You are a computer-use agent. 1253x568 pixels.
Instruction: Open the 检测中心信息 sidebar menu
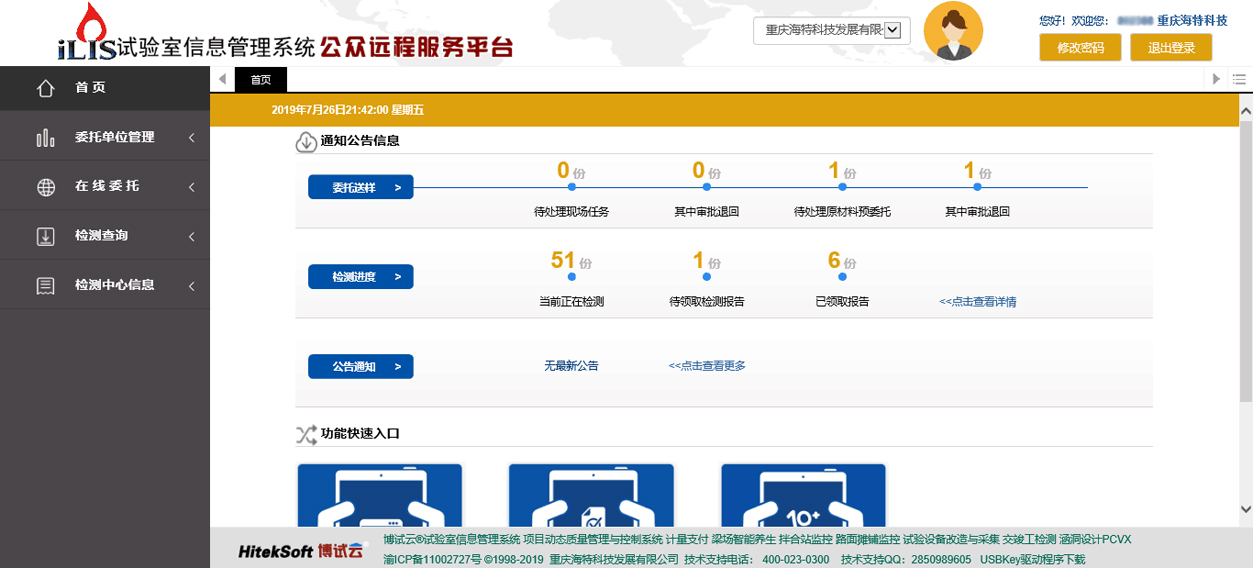(114, 285)
